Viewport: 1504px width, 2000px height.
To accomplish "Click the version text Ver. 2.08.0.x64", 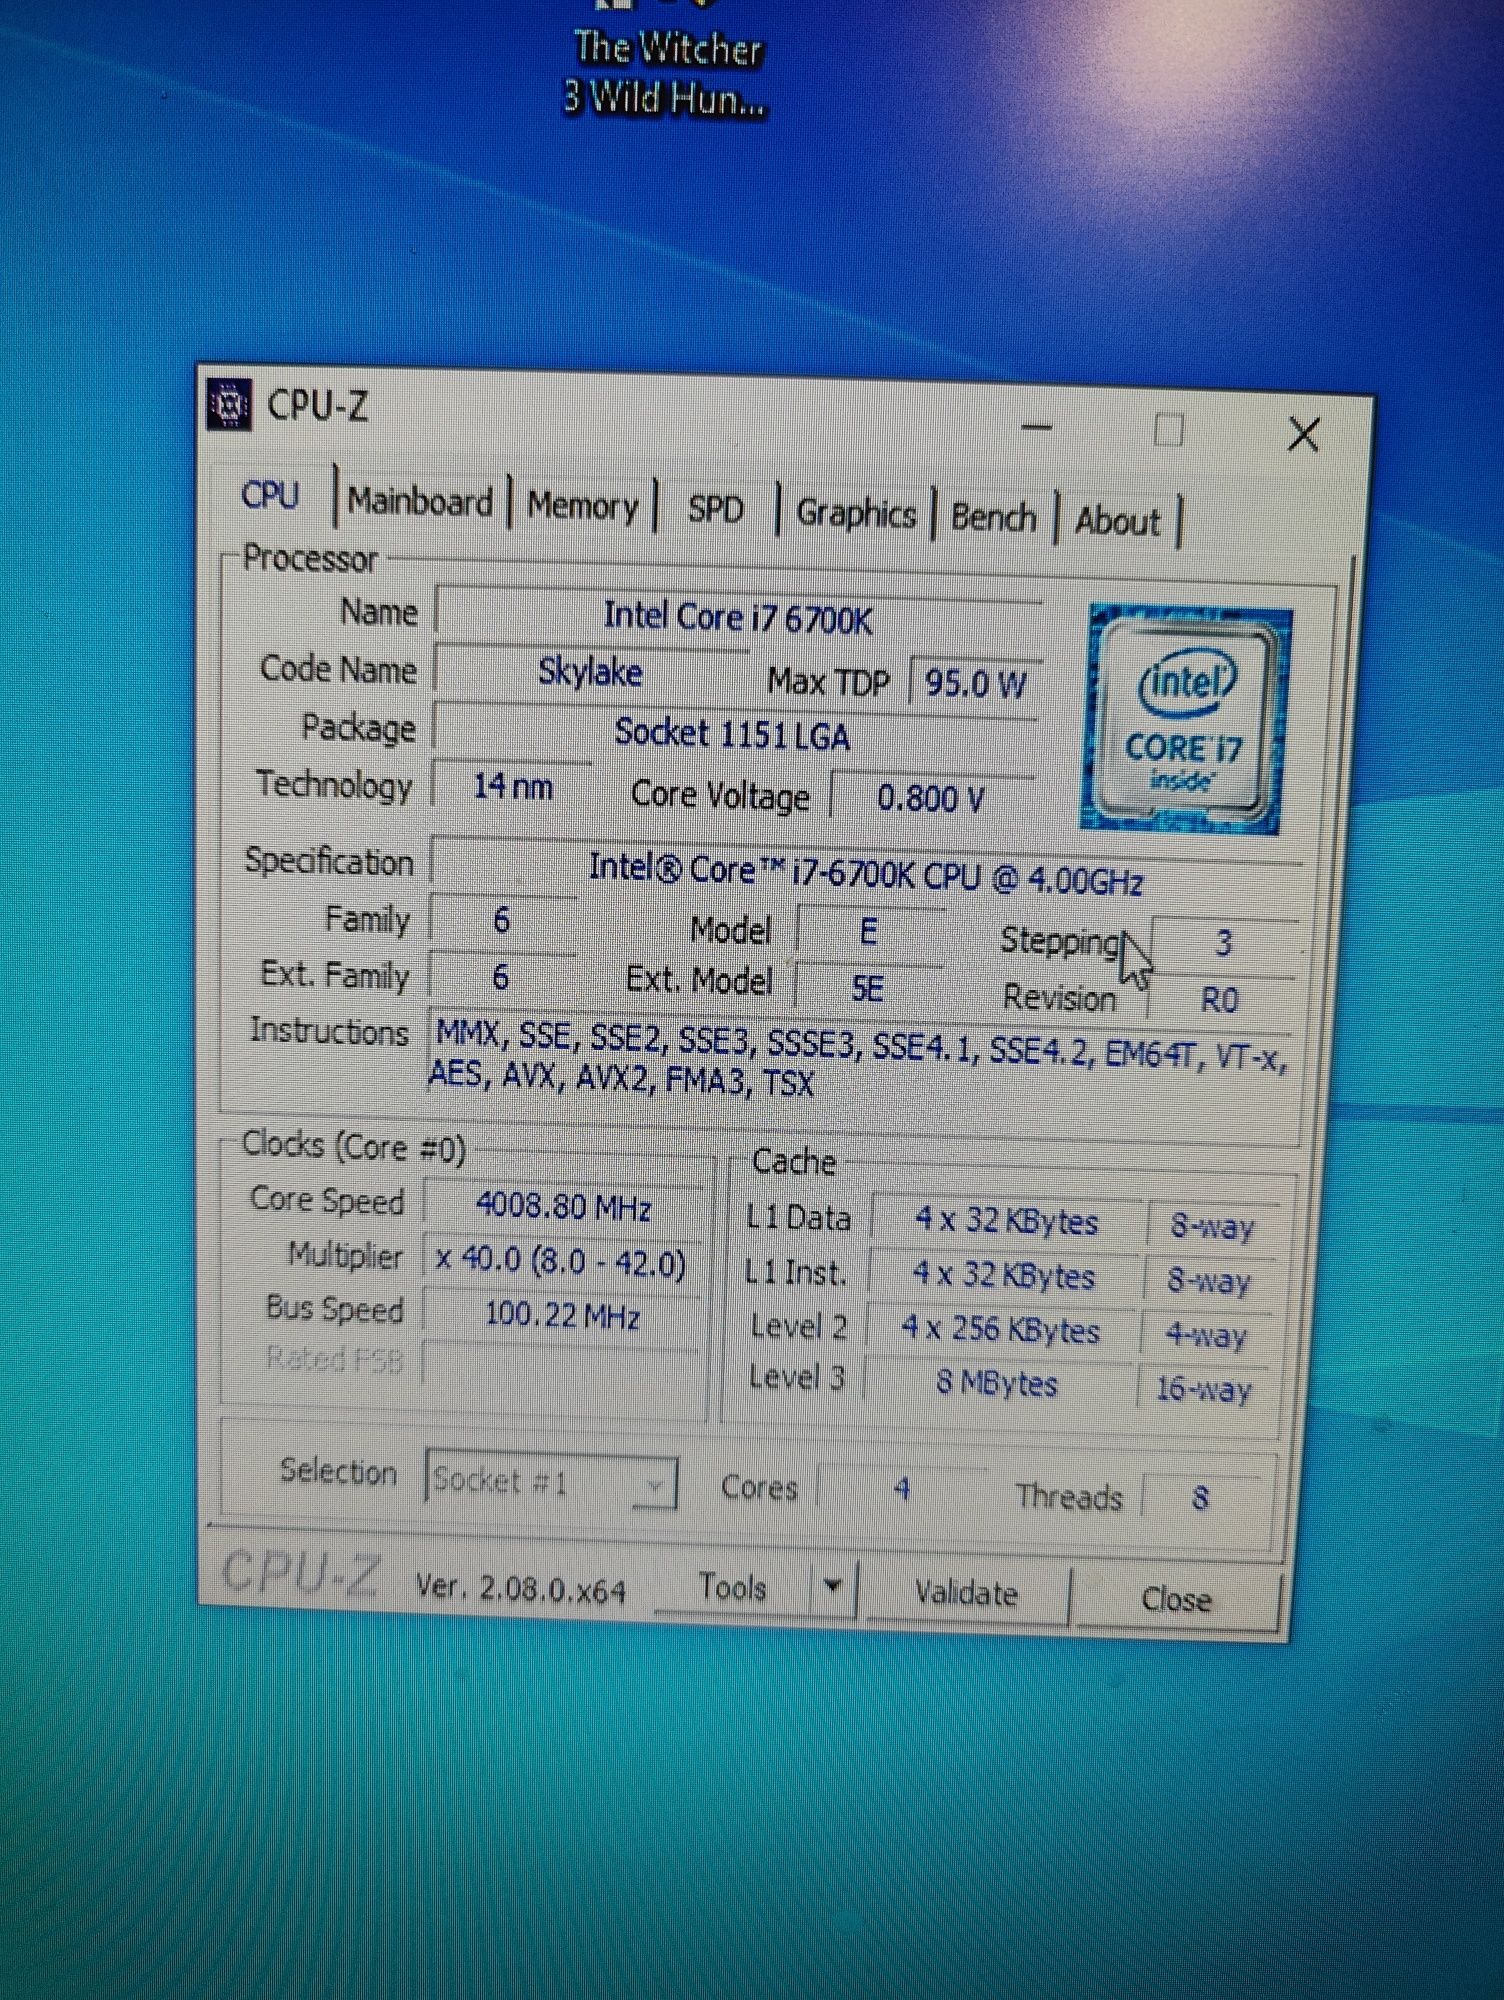I will pyautogui.click(x=521, y=1588).
